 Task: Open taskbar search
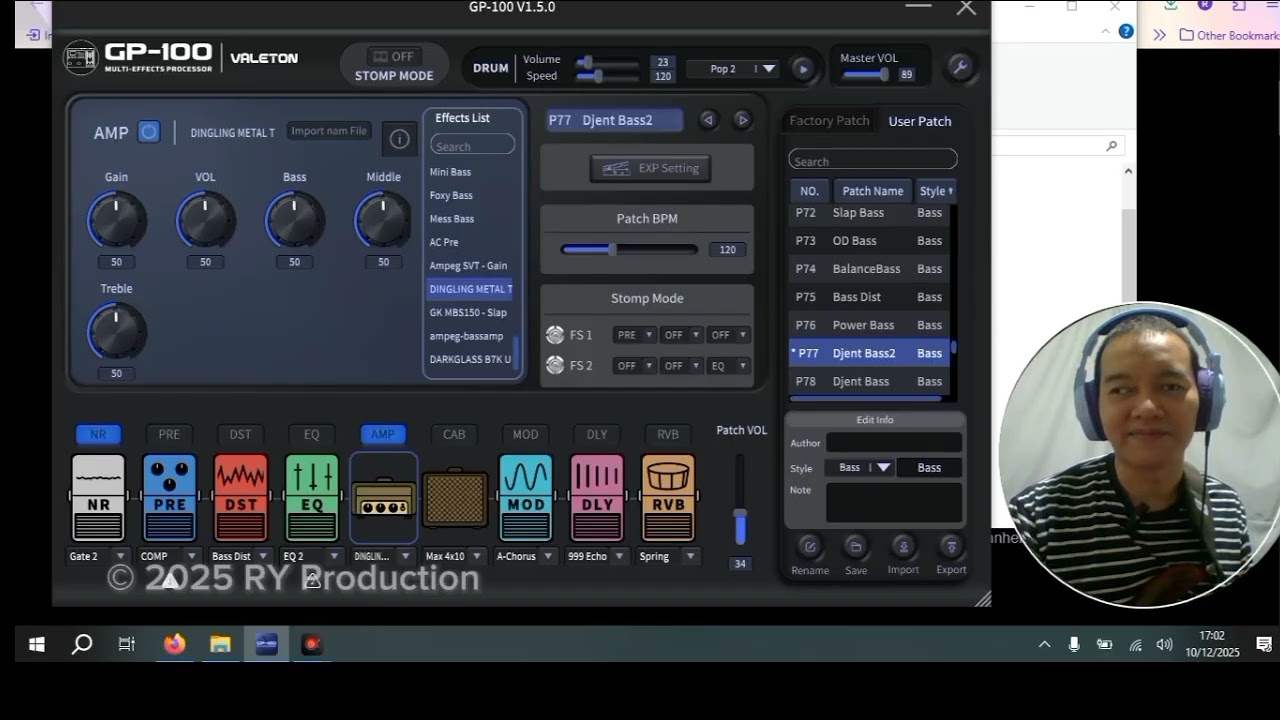click(x=82, y=645)
